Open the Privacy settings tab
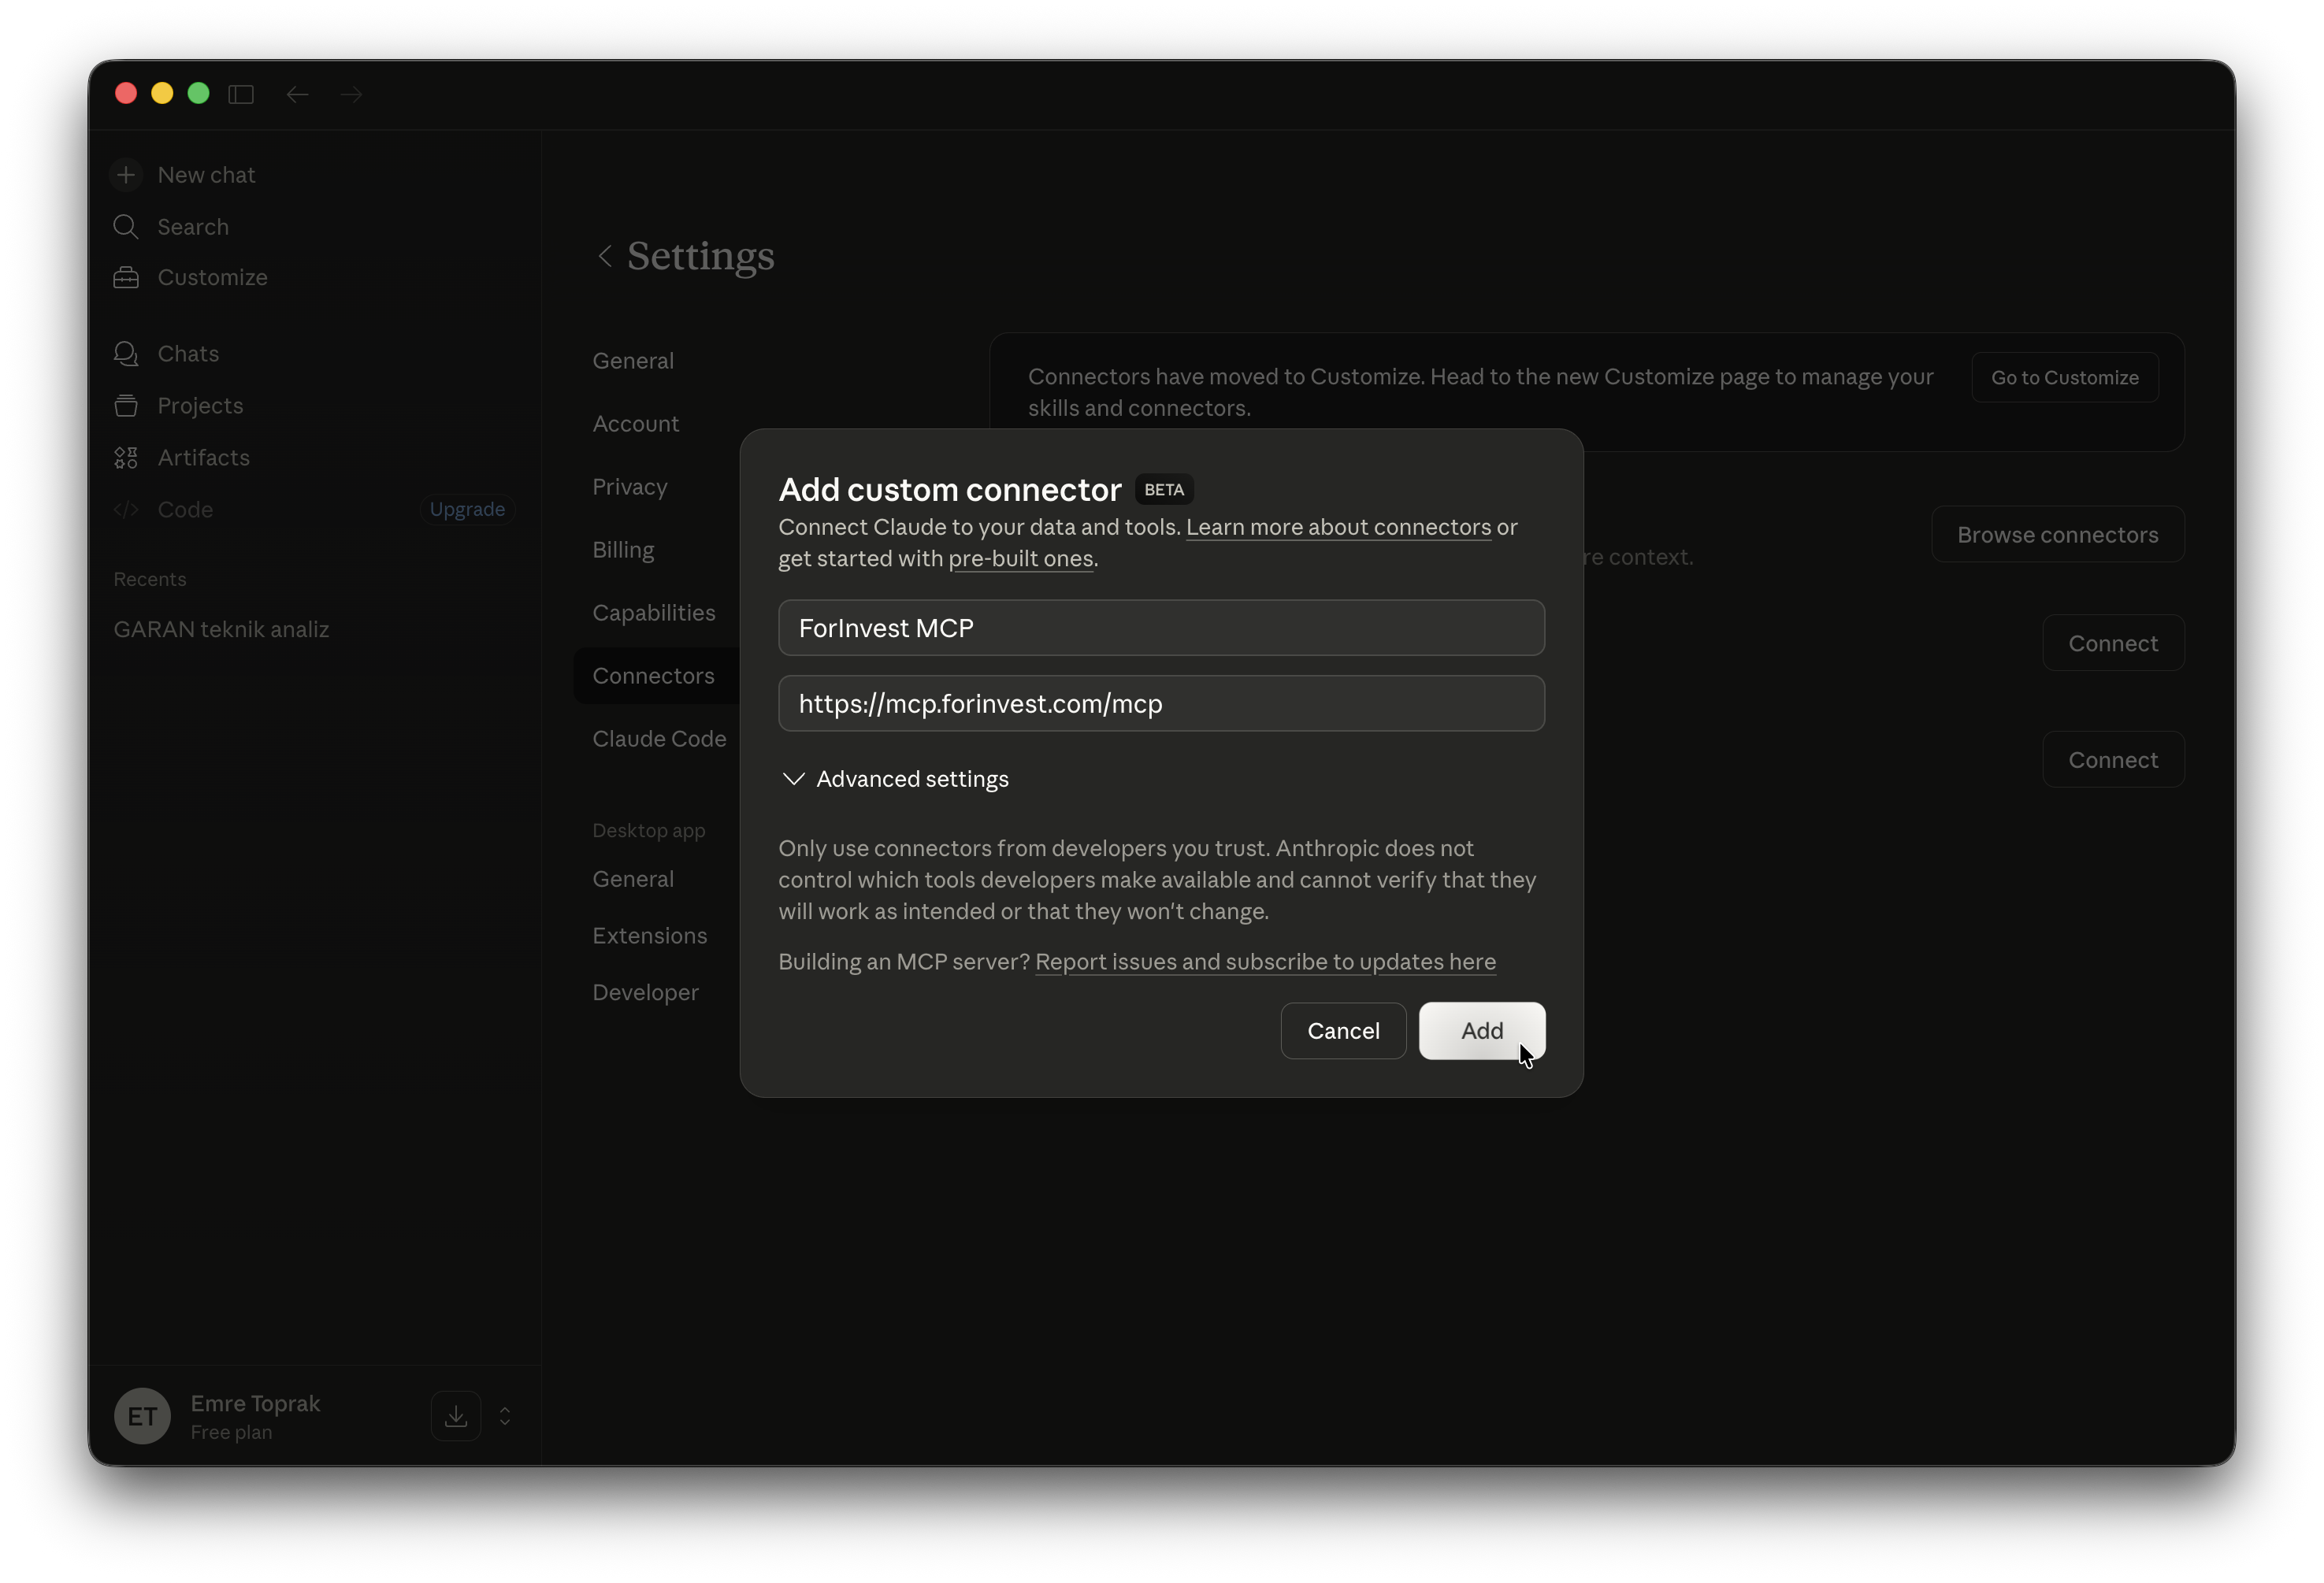The height and width of the screenshot is (1583, 2324). coord(629,487)
